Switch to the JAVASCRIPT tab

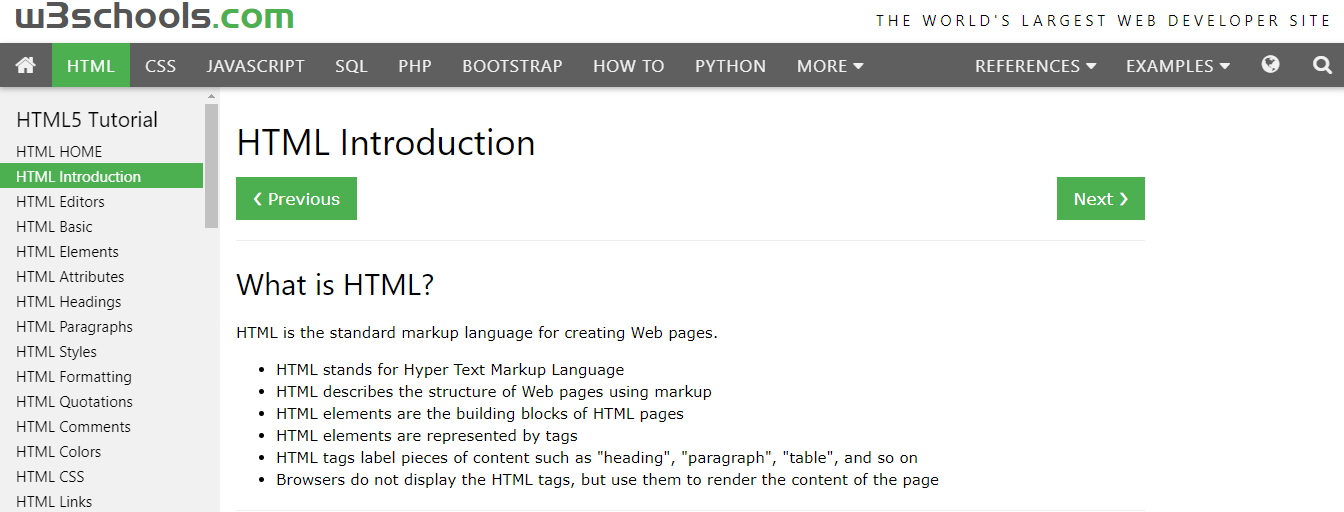(x=255, y=66)
